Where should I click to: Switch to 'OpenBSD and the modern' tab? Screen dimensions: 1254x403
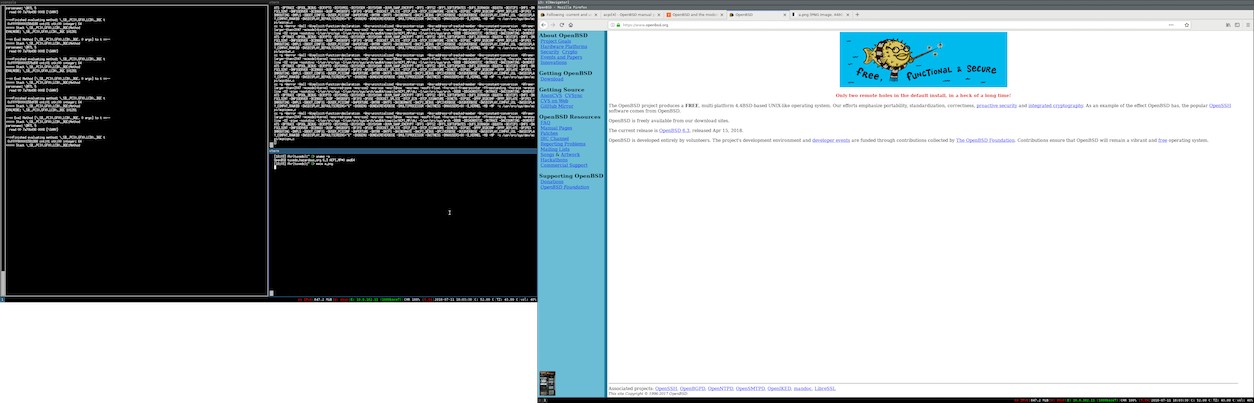695,14
